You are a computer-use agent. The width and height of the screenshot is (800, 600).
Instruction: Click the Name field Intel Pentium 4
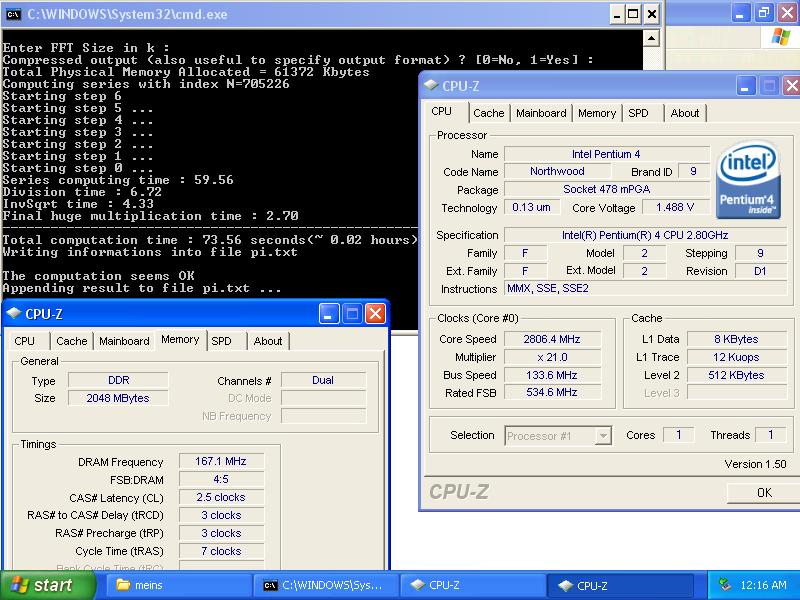pos(607,154)
